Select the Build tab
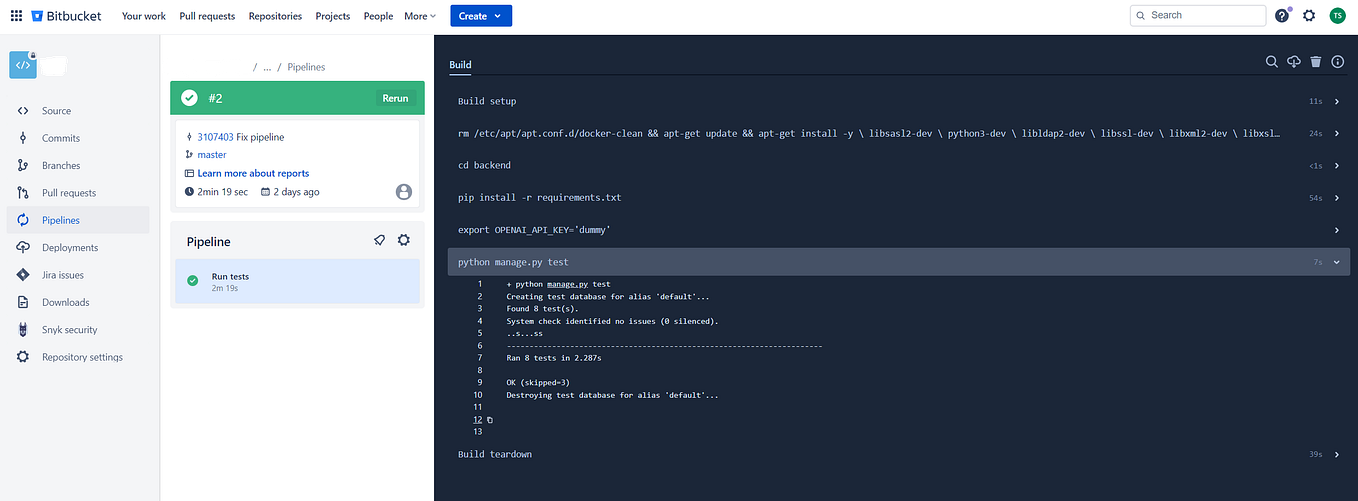 pyautogui.click(x=460, y=65)
